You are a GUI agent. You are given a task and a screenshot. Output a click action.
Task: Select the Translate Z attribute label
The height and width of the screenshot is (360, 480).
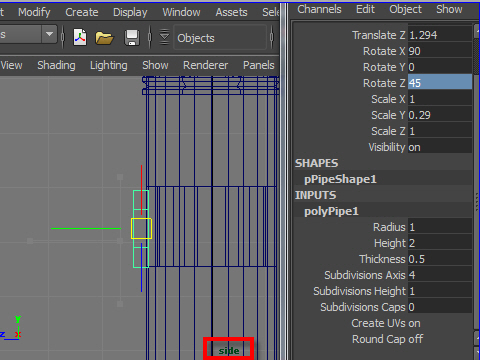coord(379,35)
